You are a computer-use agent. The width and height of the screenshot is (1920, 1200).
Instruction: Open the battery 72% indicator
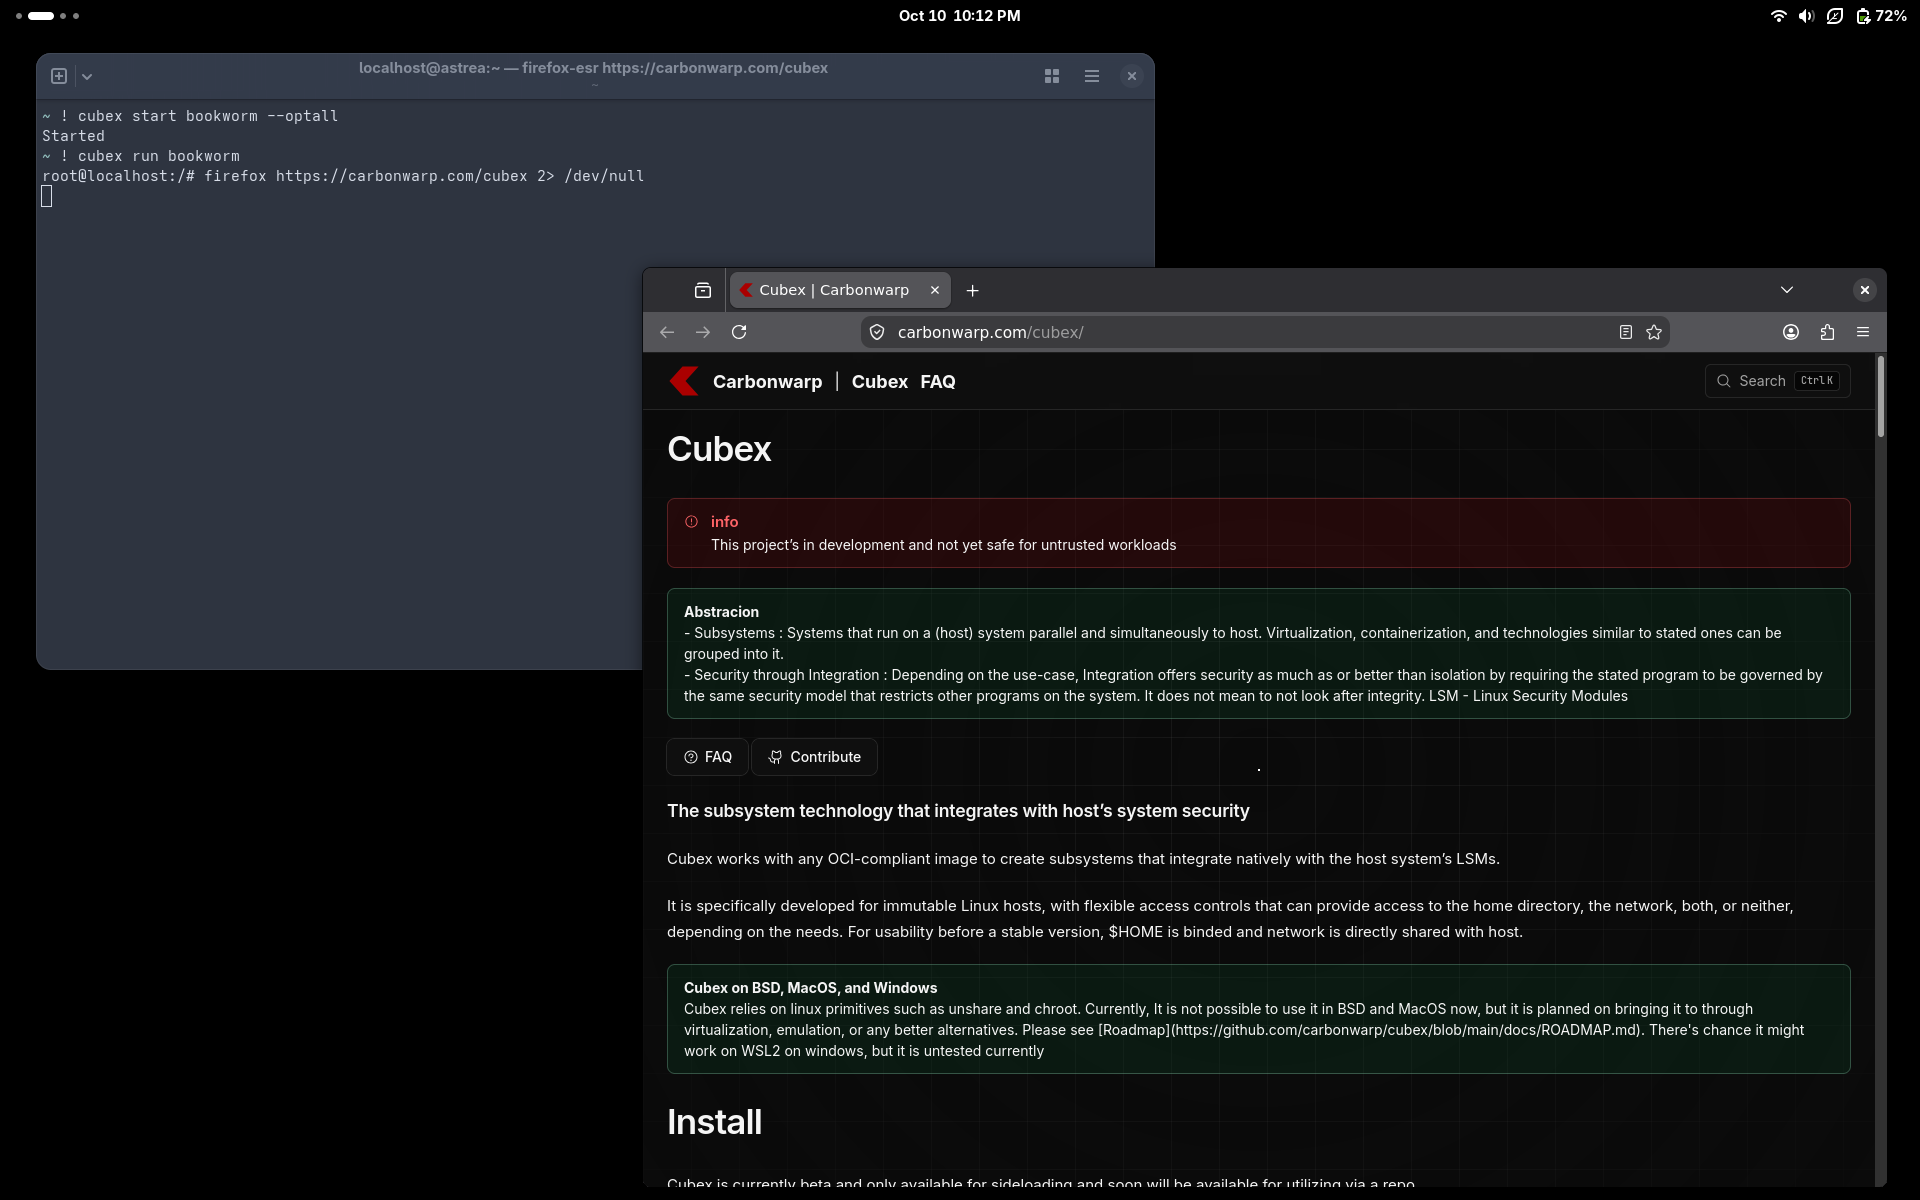tap(1881, 16)
